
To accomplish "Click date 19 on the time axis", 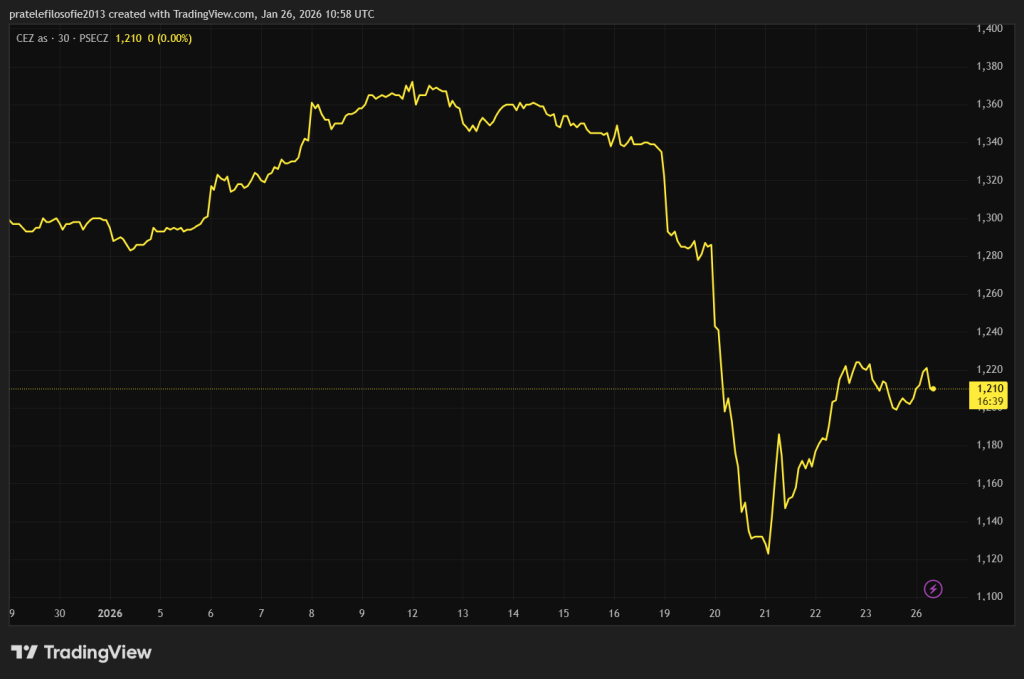I will click(x=664, y=614).
